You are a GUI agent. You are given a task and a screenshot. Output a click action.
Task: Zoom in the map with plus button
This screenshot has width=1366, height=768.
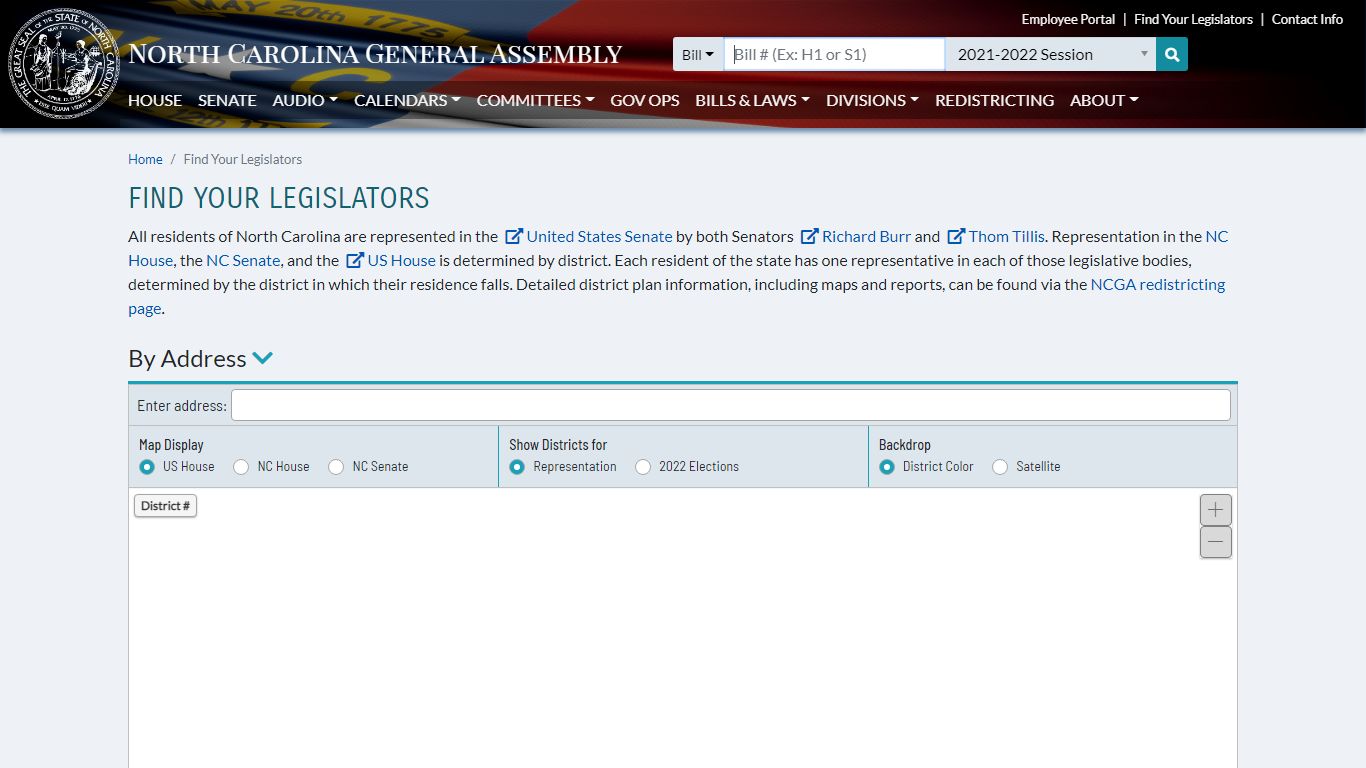pyautogui.click(x=1216, y=510)
